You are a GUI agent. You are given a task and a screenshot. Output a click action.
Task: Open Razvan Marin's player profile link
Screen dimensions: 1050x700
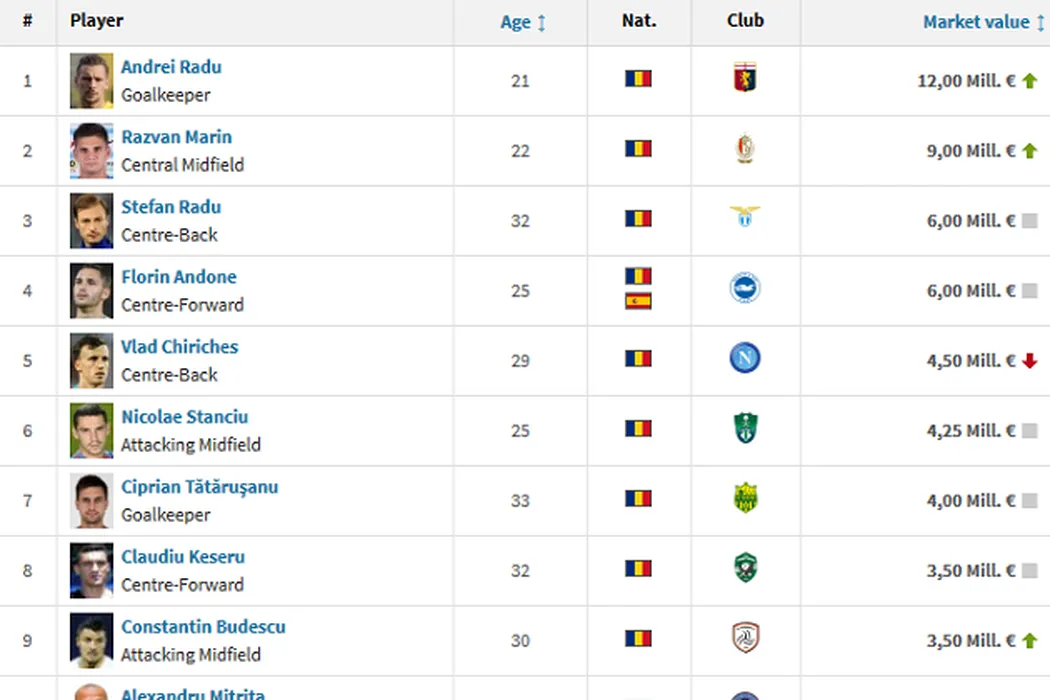click(x=176, y=137)
